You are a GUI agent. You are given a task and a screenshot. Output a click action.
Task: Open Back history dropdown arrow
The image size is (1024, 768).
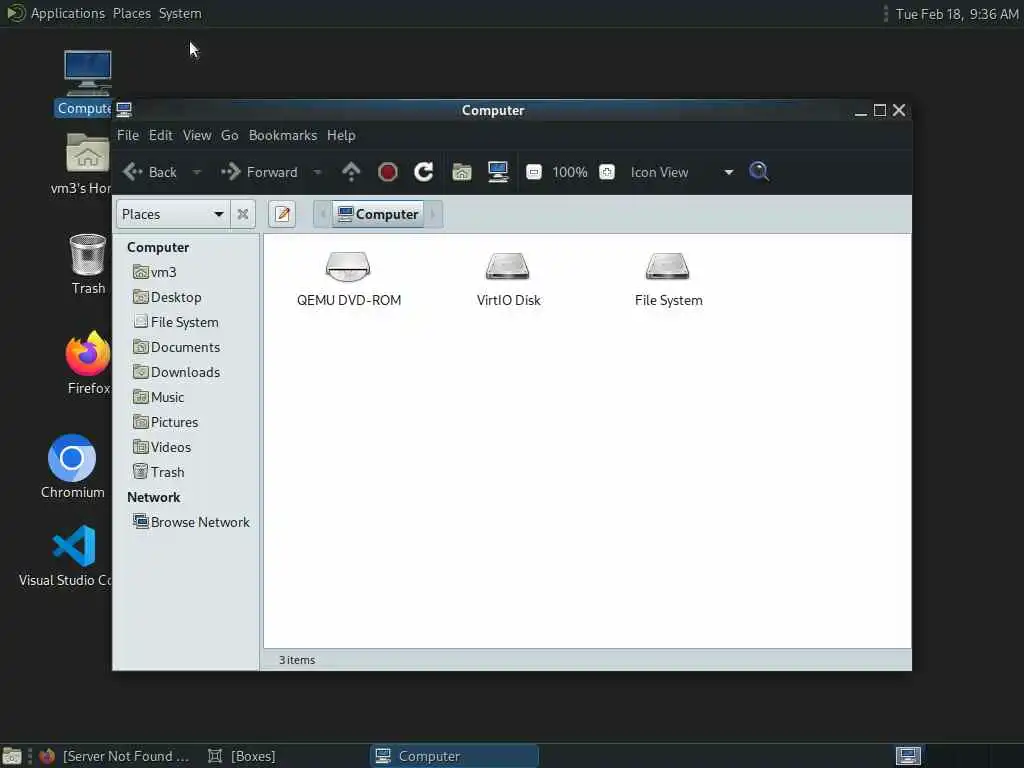pos(197,172)
